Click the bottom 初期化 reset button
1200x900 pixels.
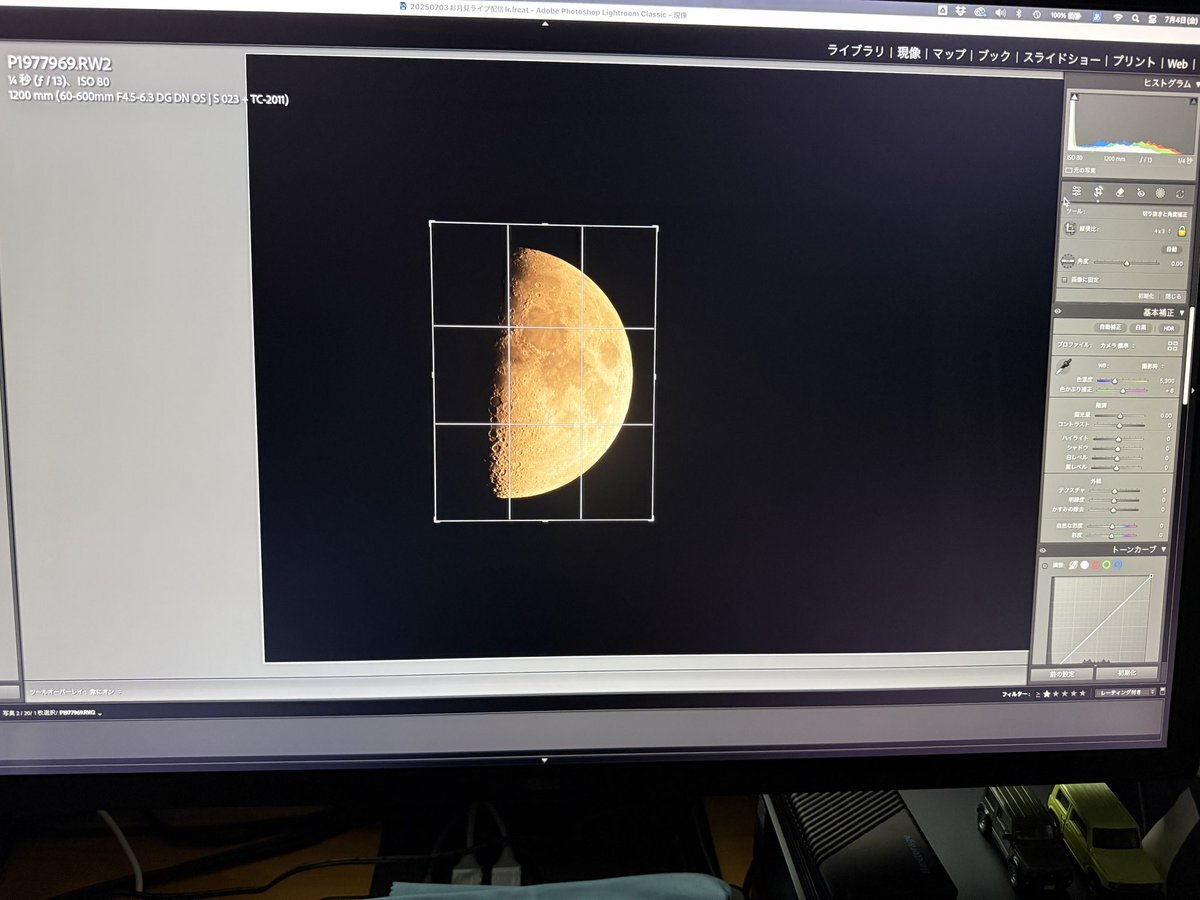(x=1128, y=673)
